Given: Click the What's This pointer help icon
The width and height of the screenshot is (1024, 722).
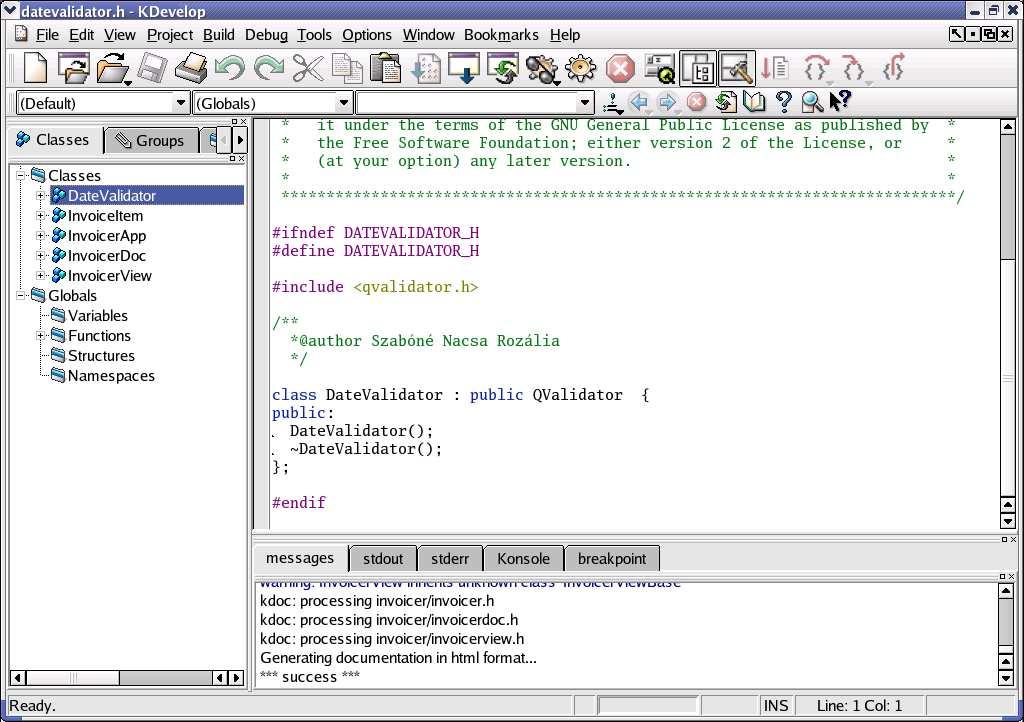Looking at the screenshot, I should 840,101.
